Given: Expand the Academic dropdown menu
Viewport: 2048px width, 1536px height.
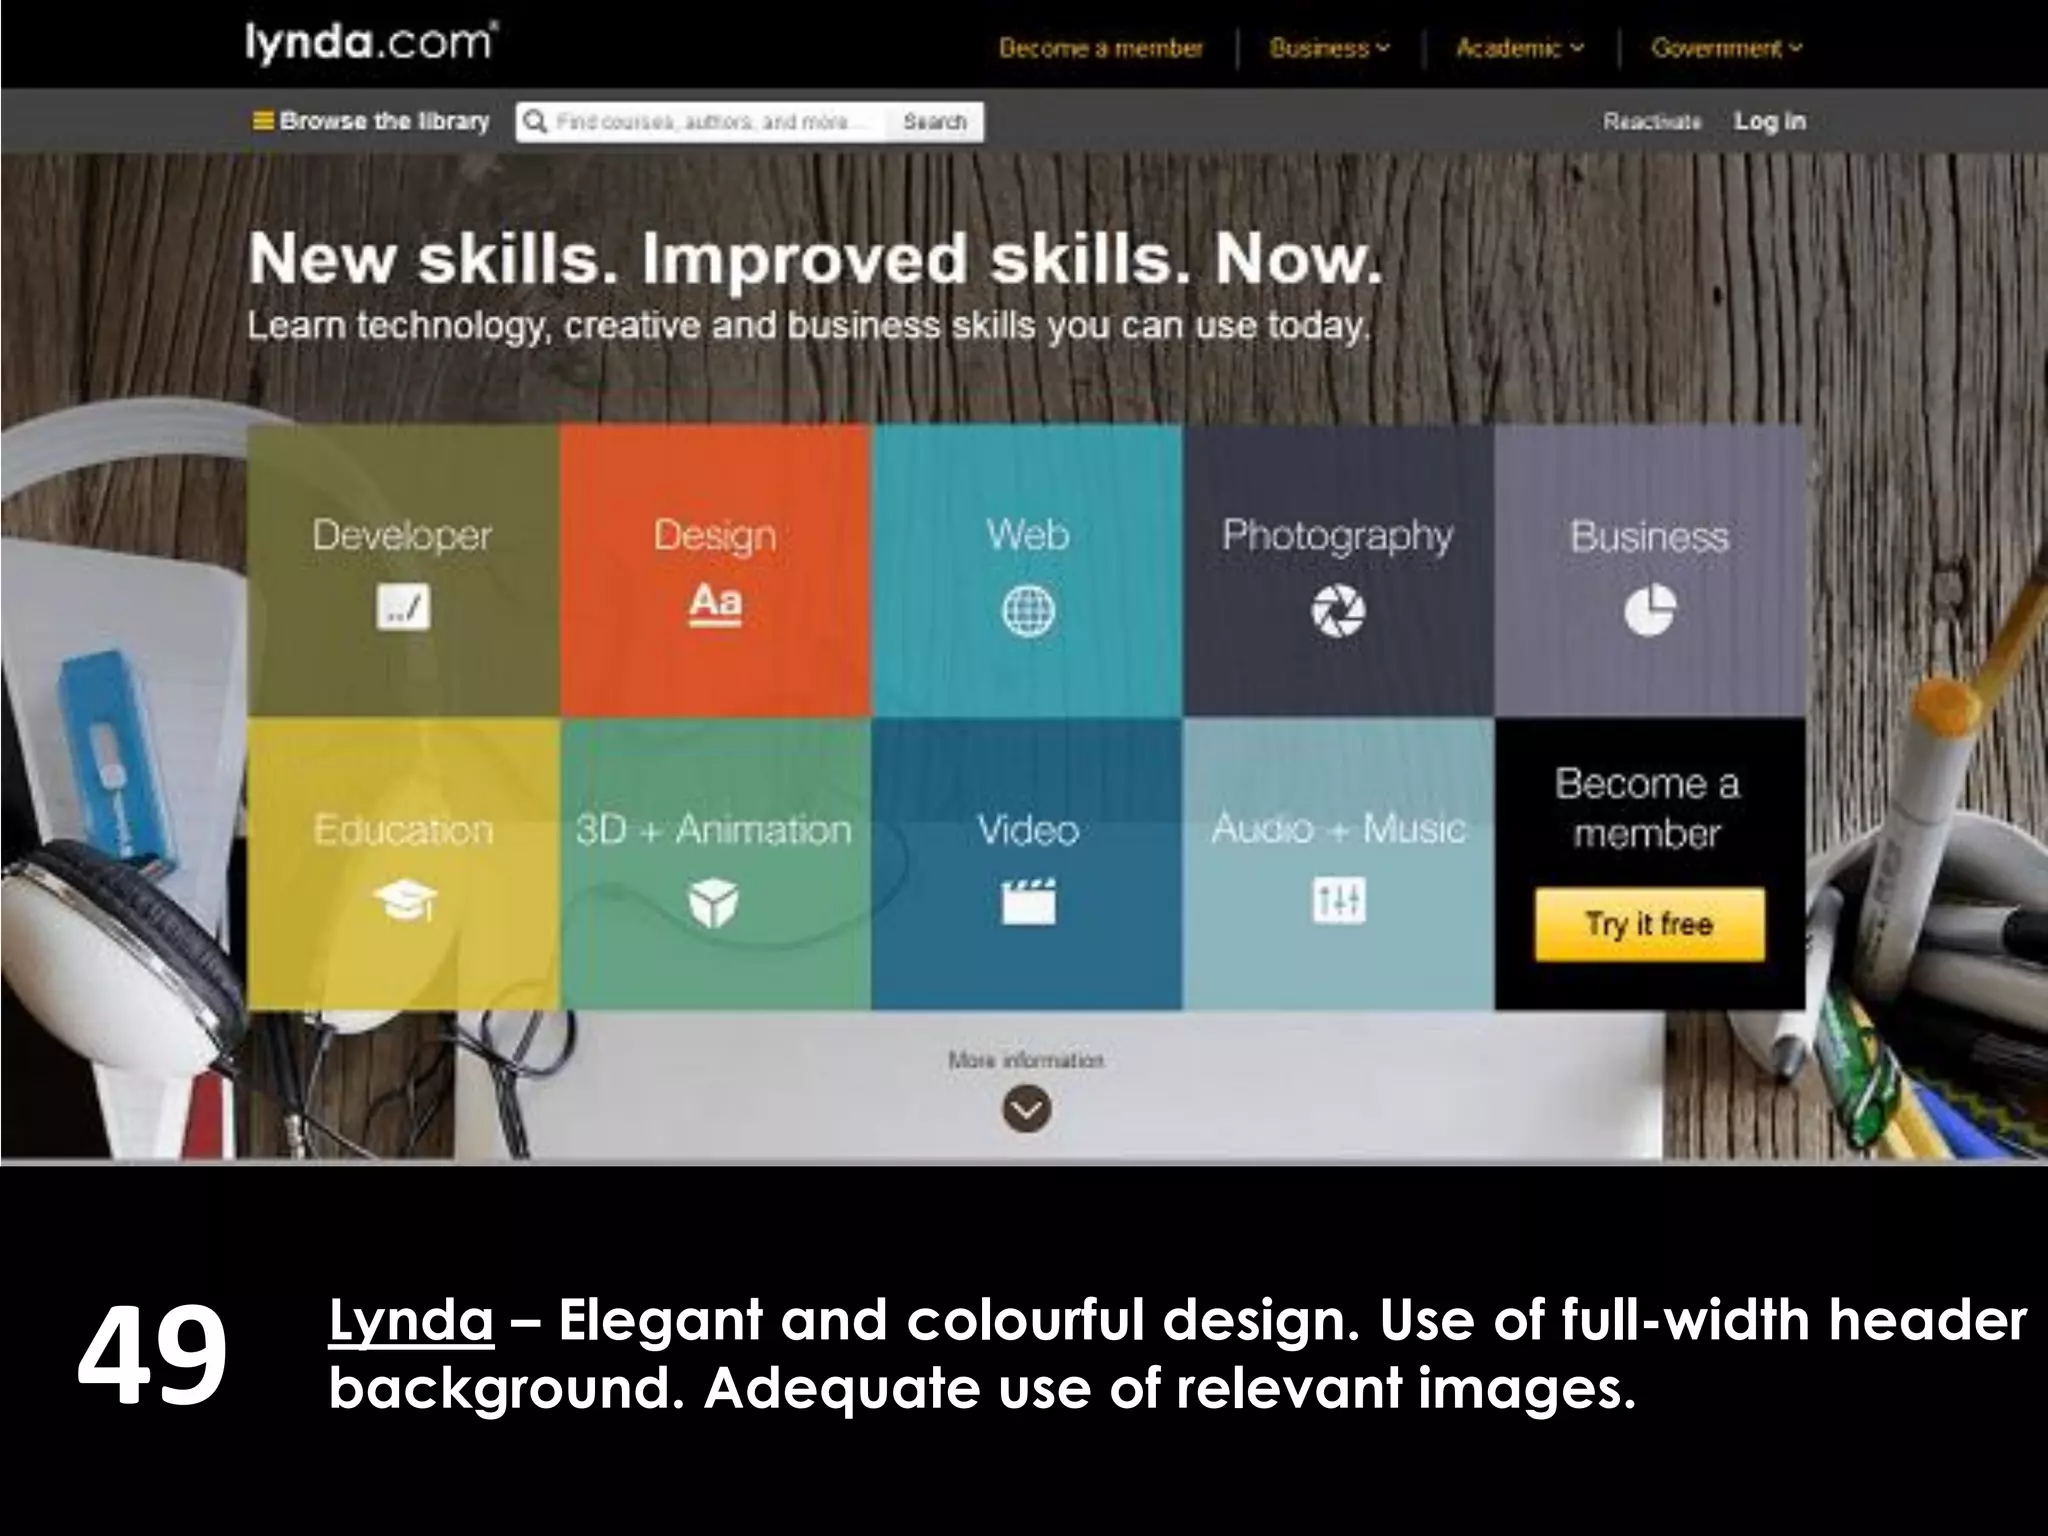Looking at the screenshot, I should pyautogui.click(x=1520, y=48).
